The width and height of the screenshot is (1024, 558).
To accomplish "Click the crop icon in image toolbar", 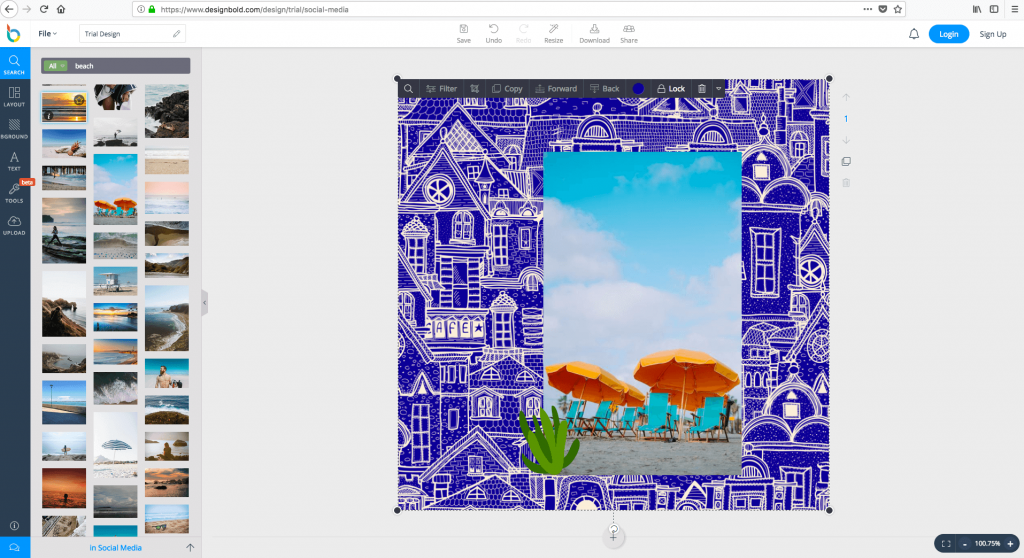I will pyautogui.click(x=474, y=89).
